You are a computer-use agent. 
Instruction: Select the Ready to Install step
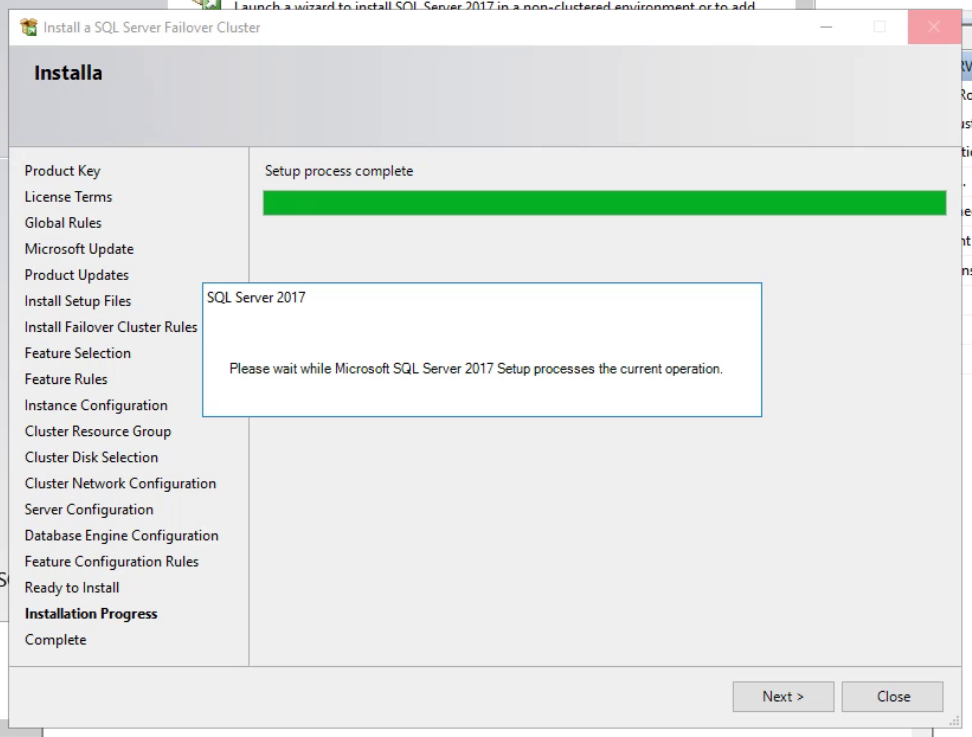72,587
